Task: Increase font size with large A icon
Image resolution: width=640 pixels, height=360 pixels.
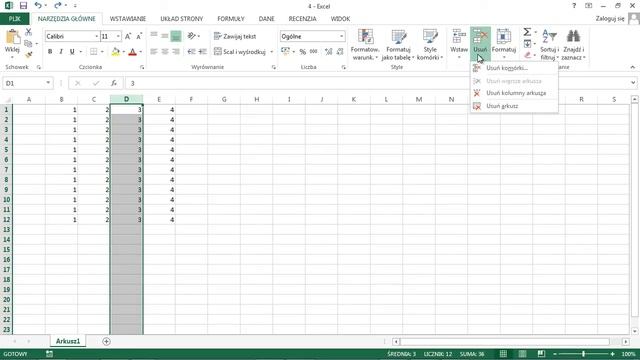Action: point(128,36)
